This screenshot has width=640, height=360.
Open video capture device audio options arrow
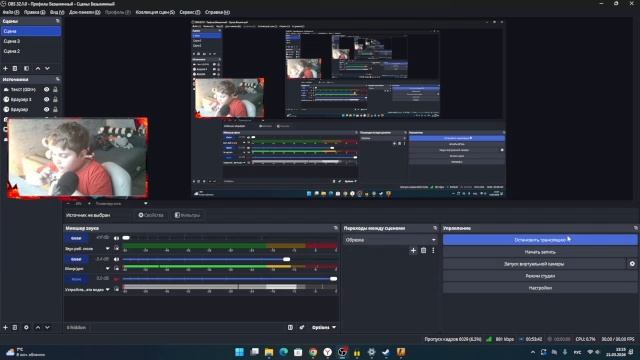[108, 289]
